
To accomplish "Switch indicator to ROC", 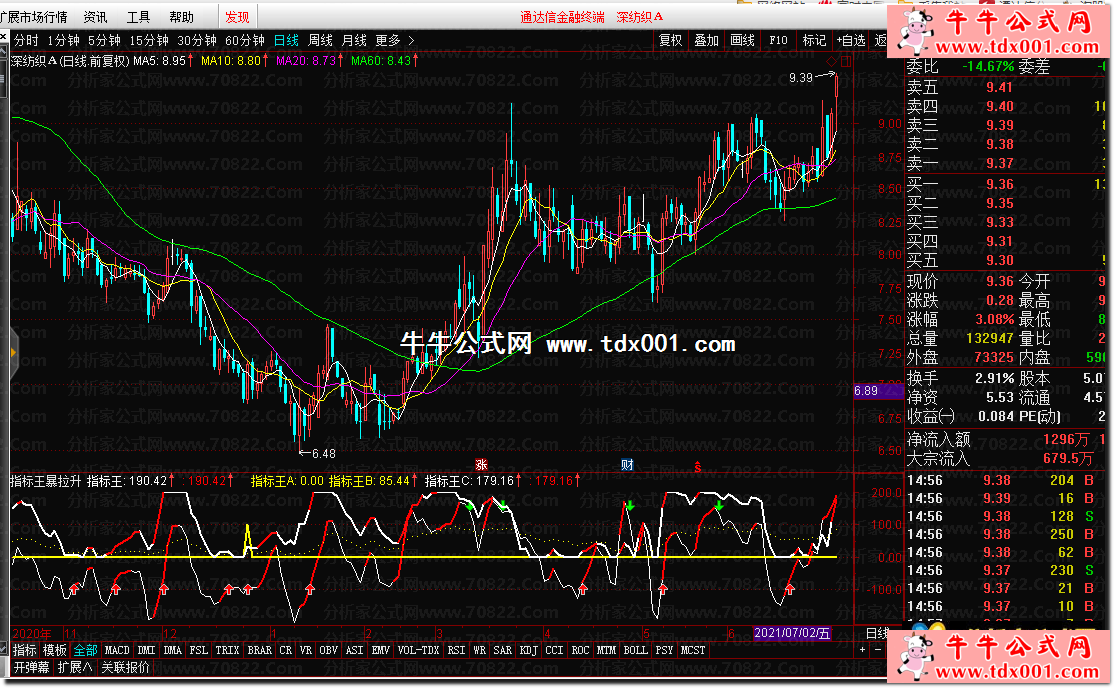I will click(x=580, y=650).
